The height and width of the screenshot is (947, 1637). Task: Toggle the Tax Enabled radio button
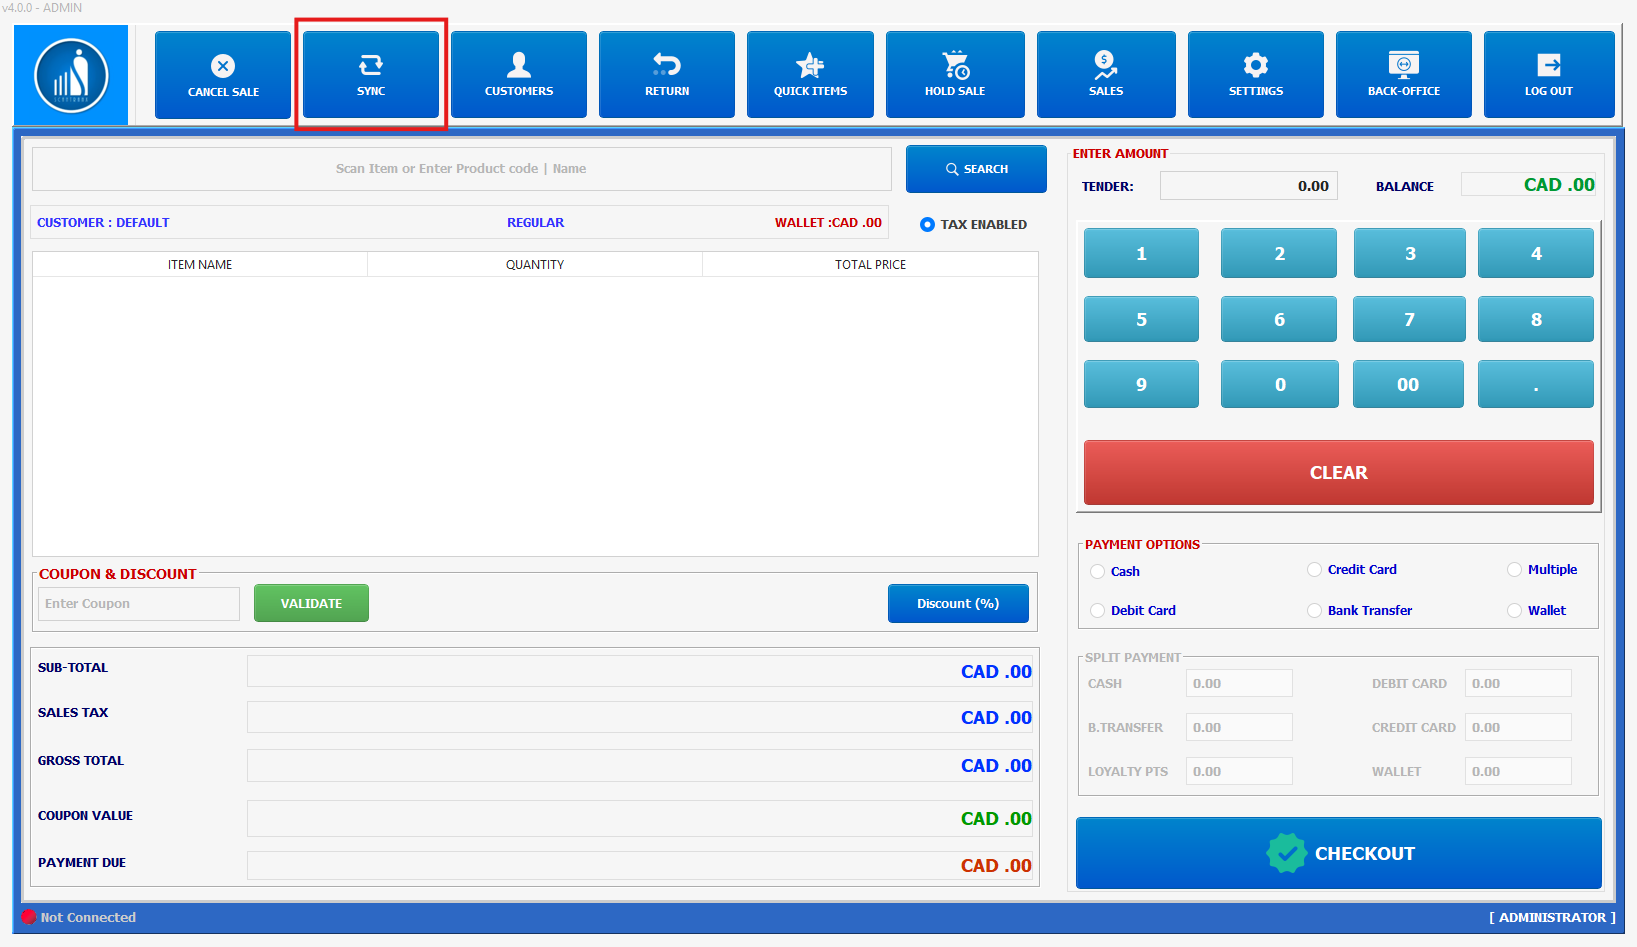(x=927, y=225)
